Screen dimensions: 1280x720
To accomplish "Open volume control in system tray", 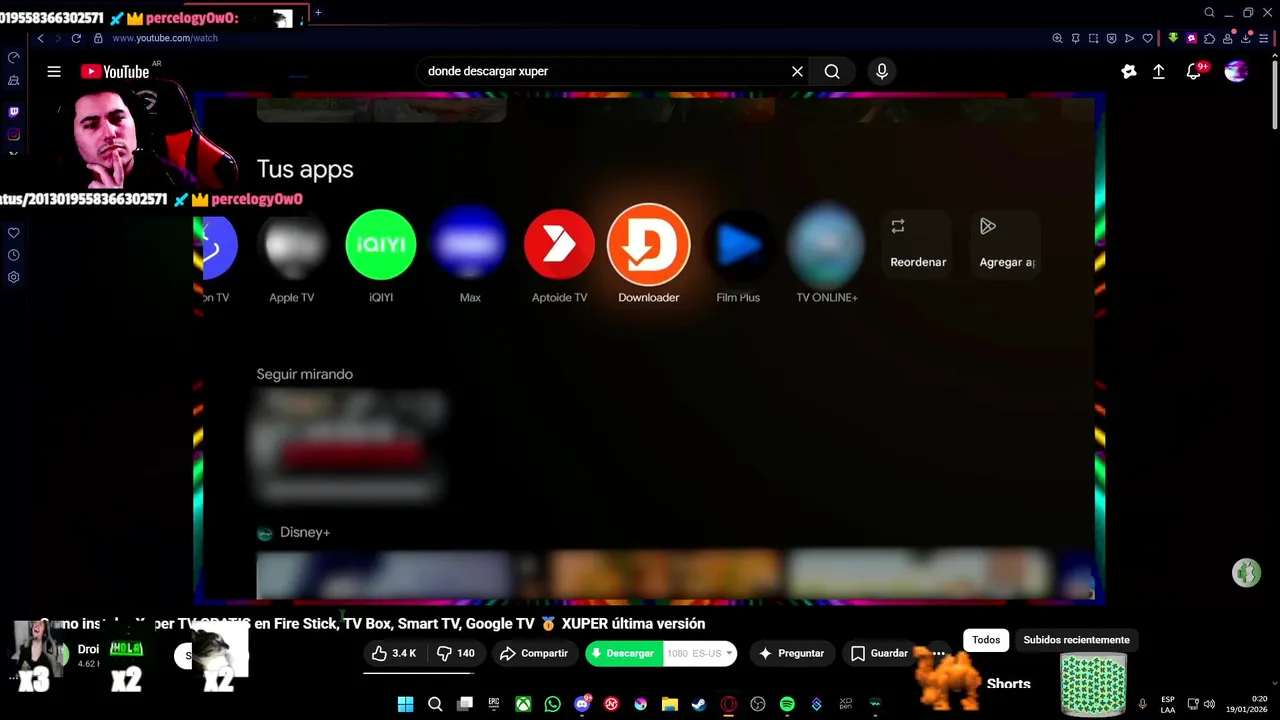I will pos(1209,704).
